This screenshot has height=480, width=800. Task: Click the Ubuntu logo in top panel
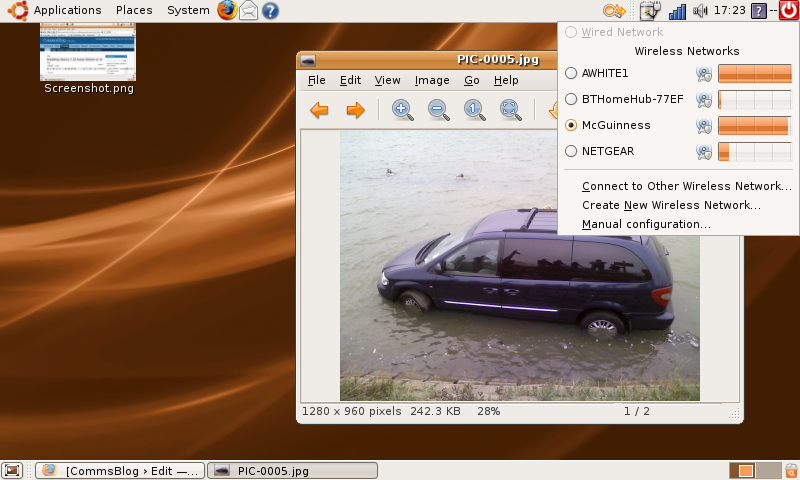click(18, 10)
